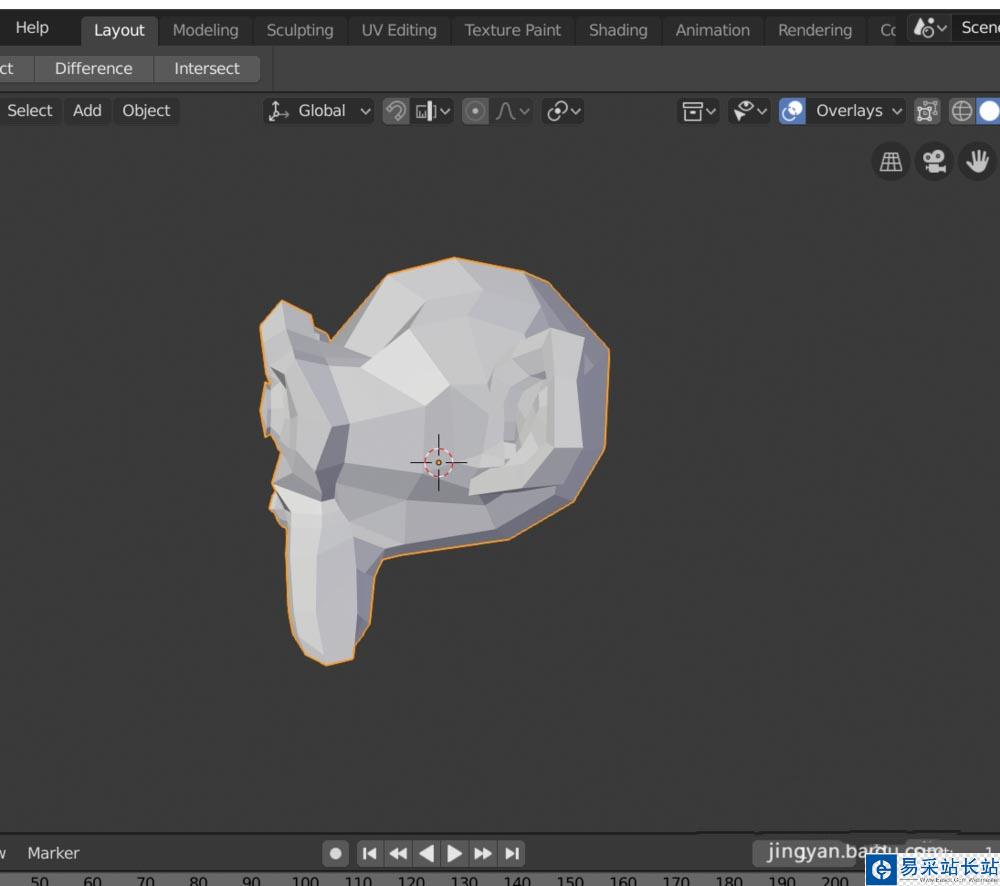The image size is (1000, 886).
Task: Click the hand pan view icon
Action: click(976, 161)
